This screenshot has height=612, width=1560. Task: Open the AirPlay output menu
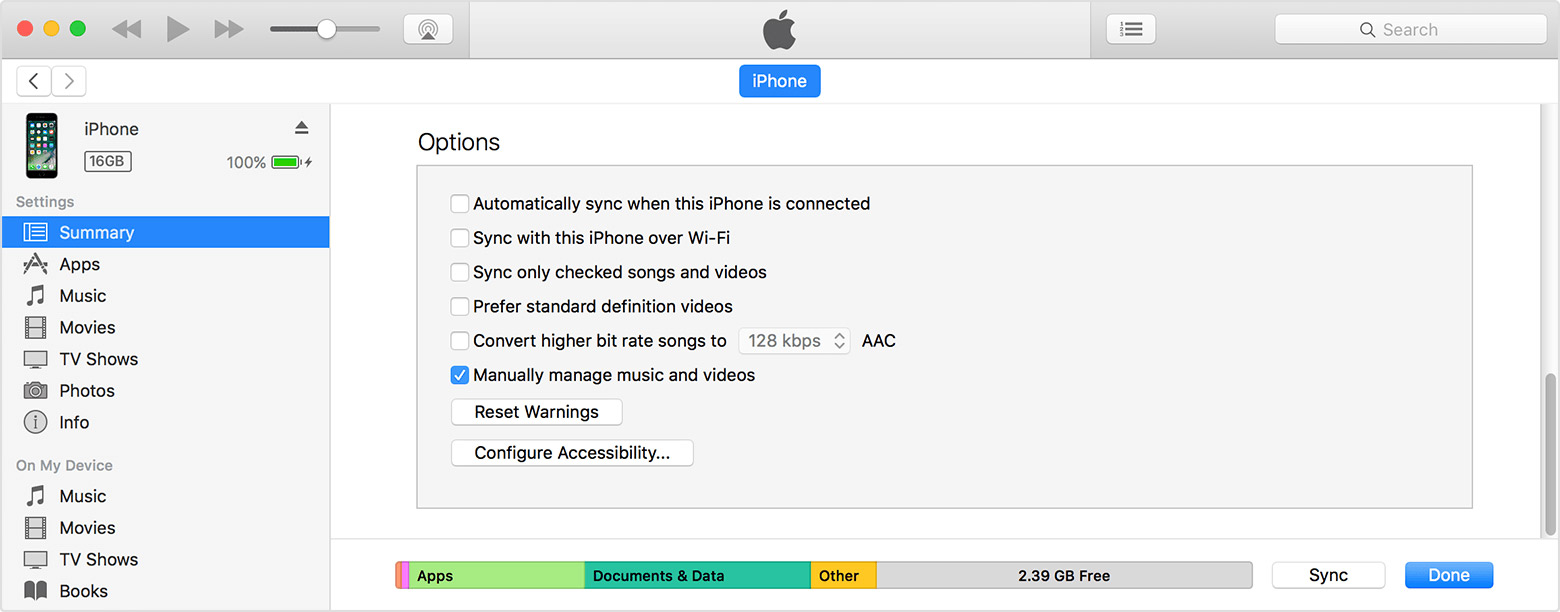[x=428, y=29]
